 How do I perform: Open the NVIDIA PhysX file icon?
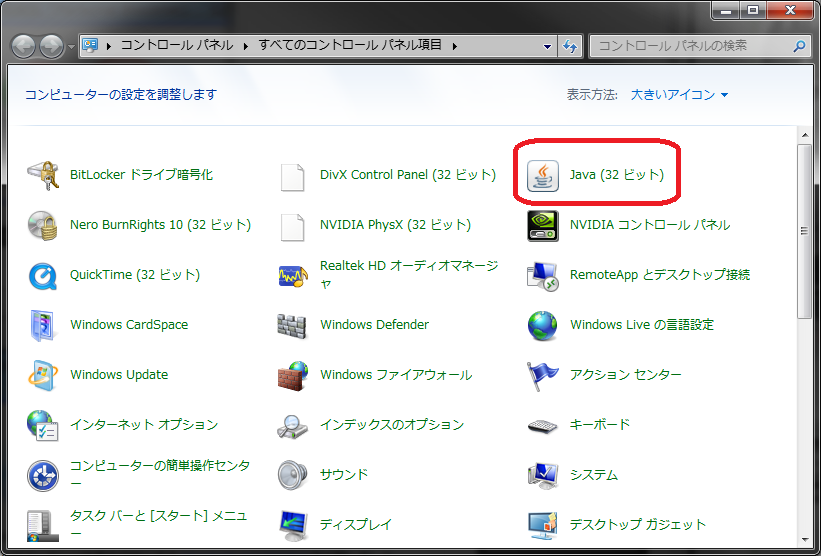[292, 227]
